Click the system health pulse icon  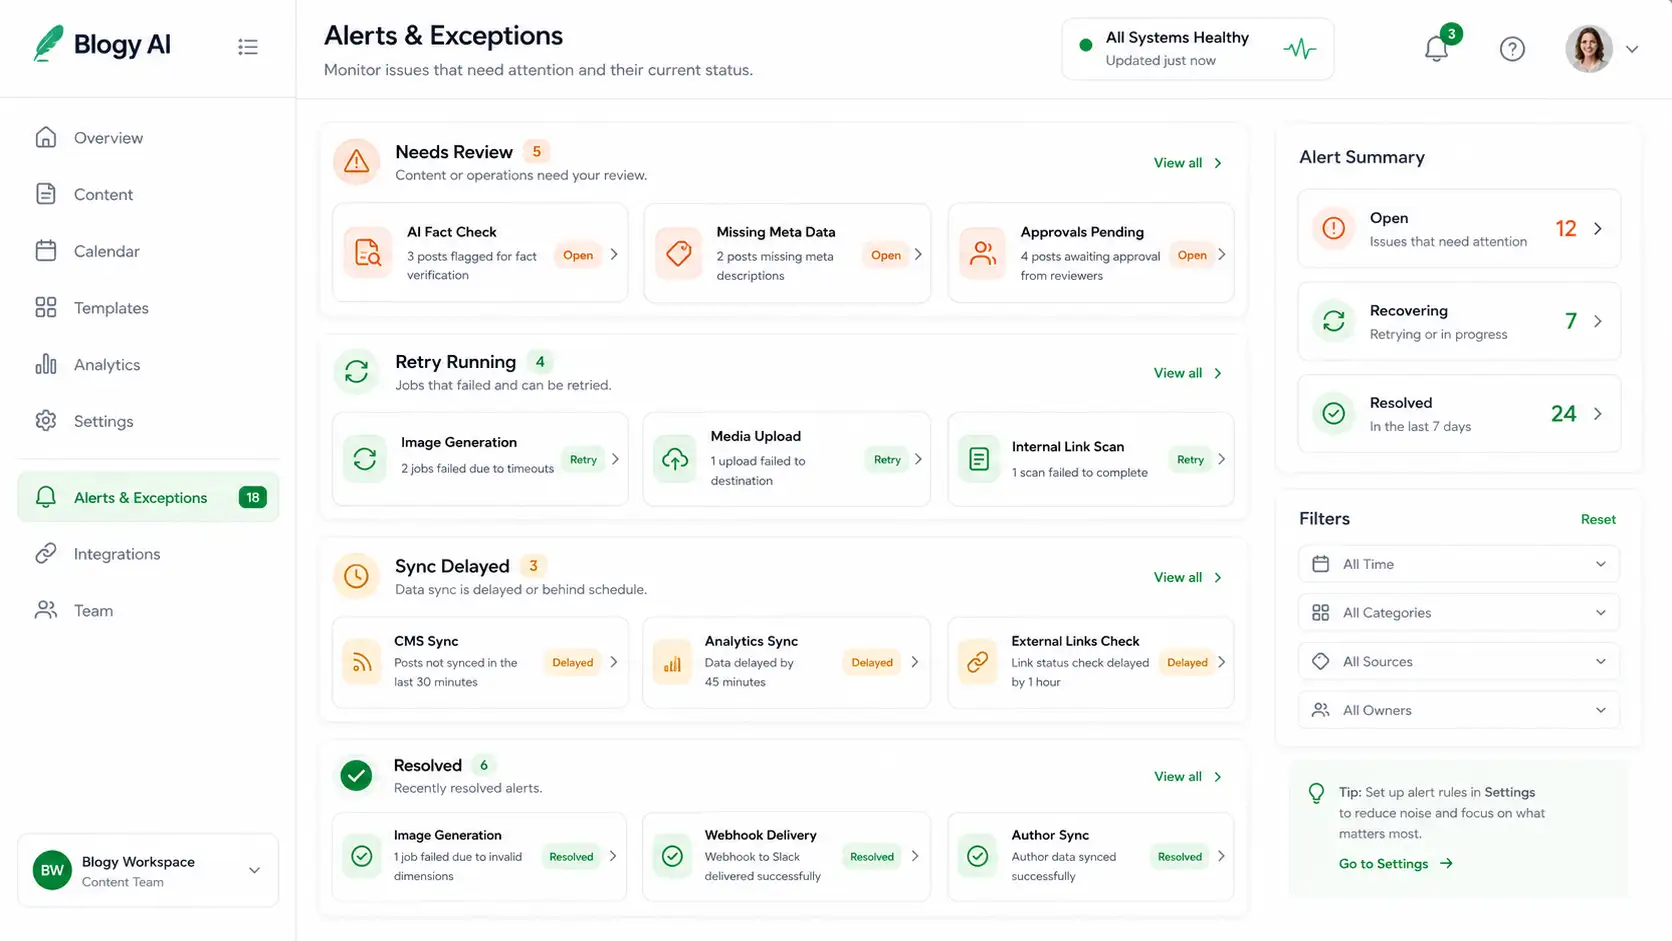point(1299,48)
